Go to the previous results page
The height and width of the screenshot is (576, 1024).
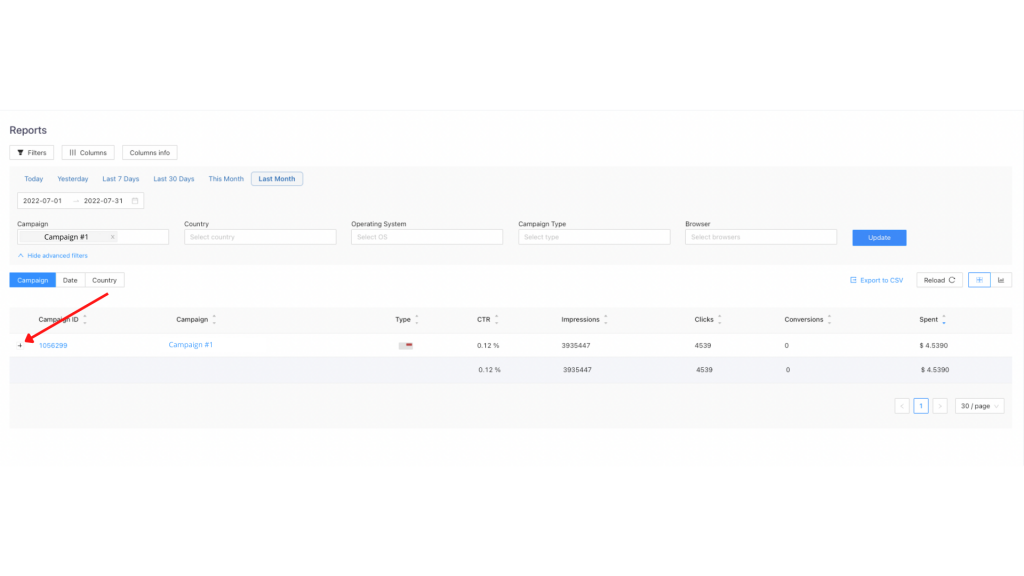902,406
